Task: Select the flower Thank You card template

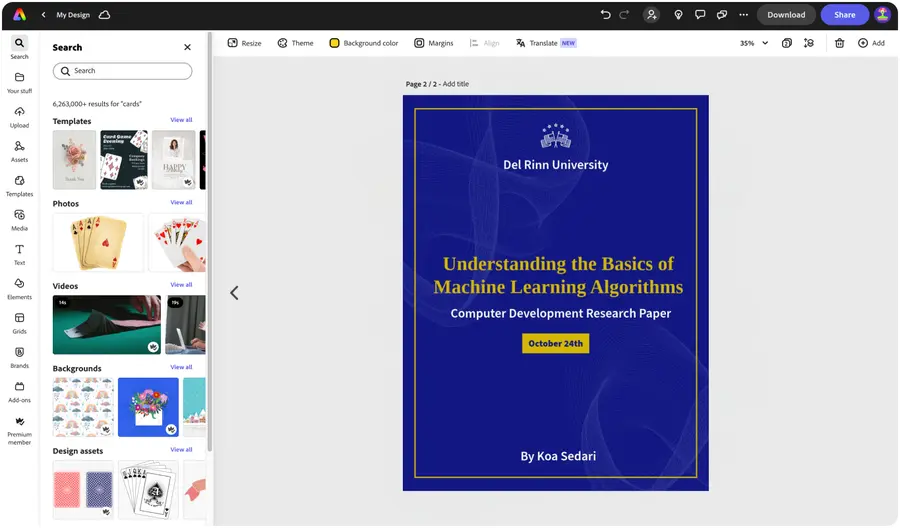Action: (75, 160)
